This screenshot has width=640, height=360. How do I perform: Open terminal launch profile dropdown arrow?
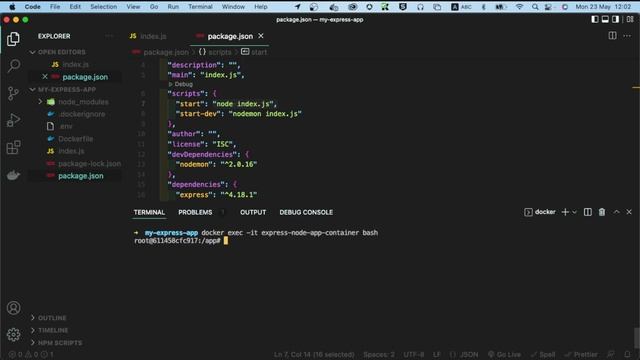click(574, 212)
